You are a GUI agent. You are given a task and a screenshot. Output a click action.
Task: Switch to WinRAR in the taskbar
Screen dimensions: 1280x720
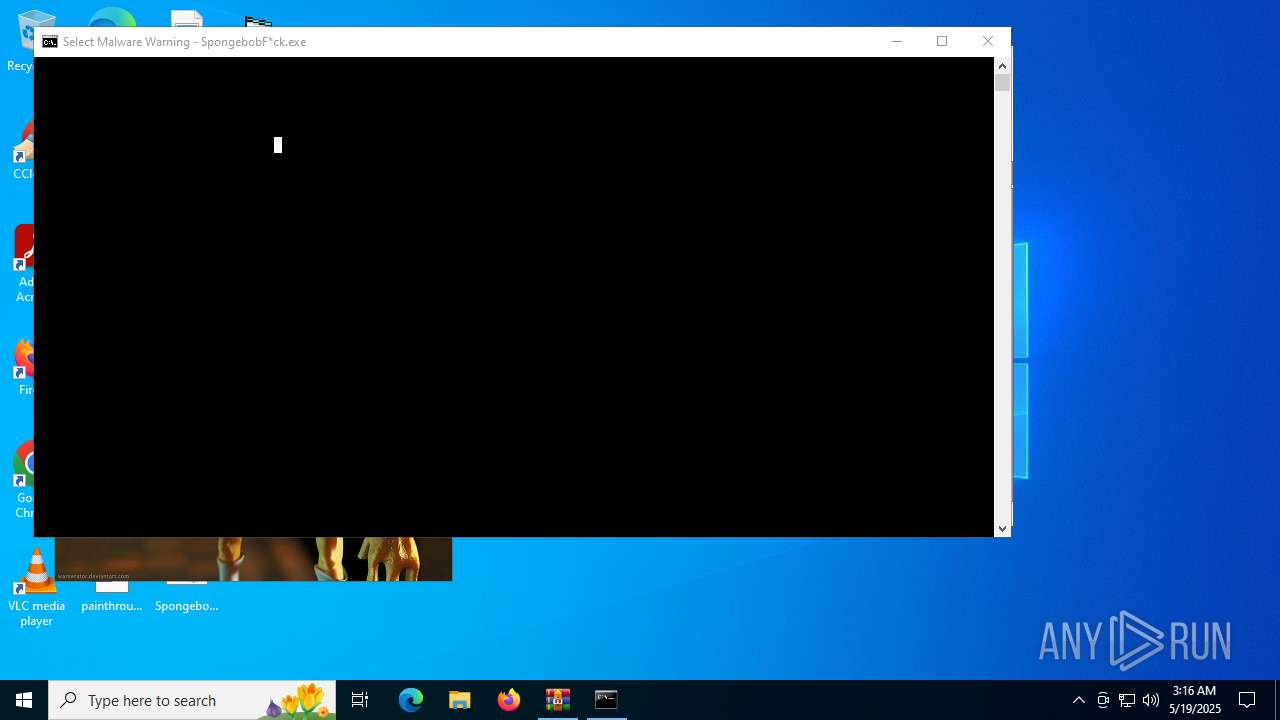[558, 700]
